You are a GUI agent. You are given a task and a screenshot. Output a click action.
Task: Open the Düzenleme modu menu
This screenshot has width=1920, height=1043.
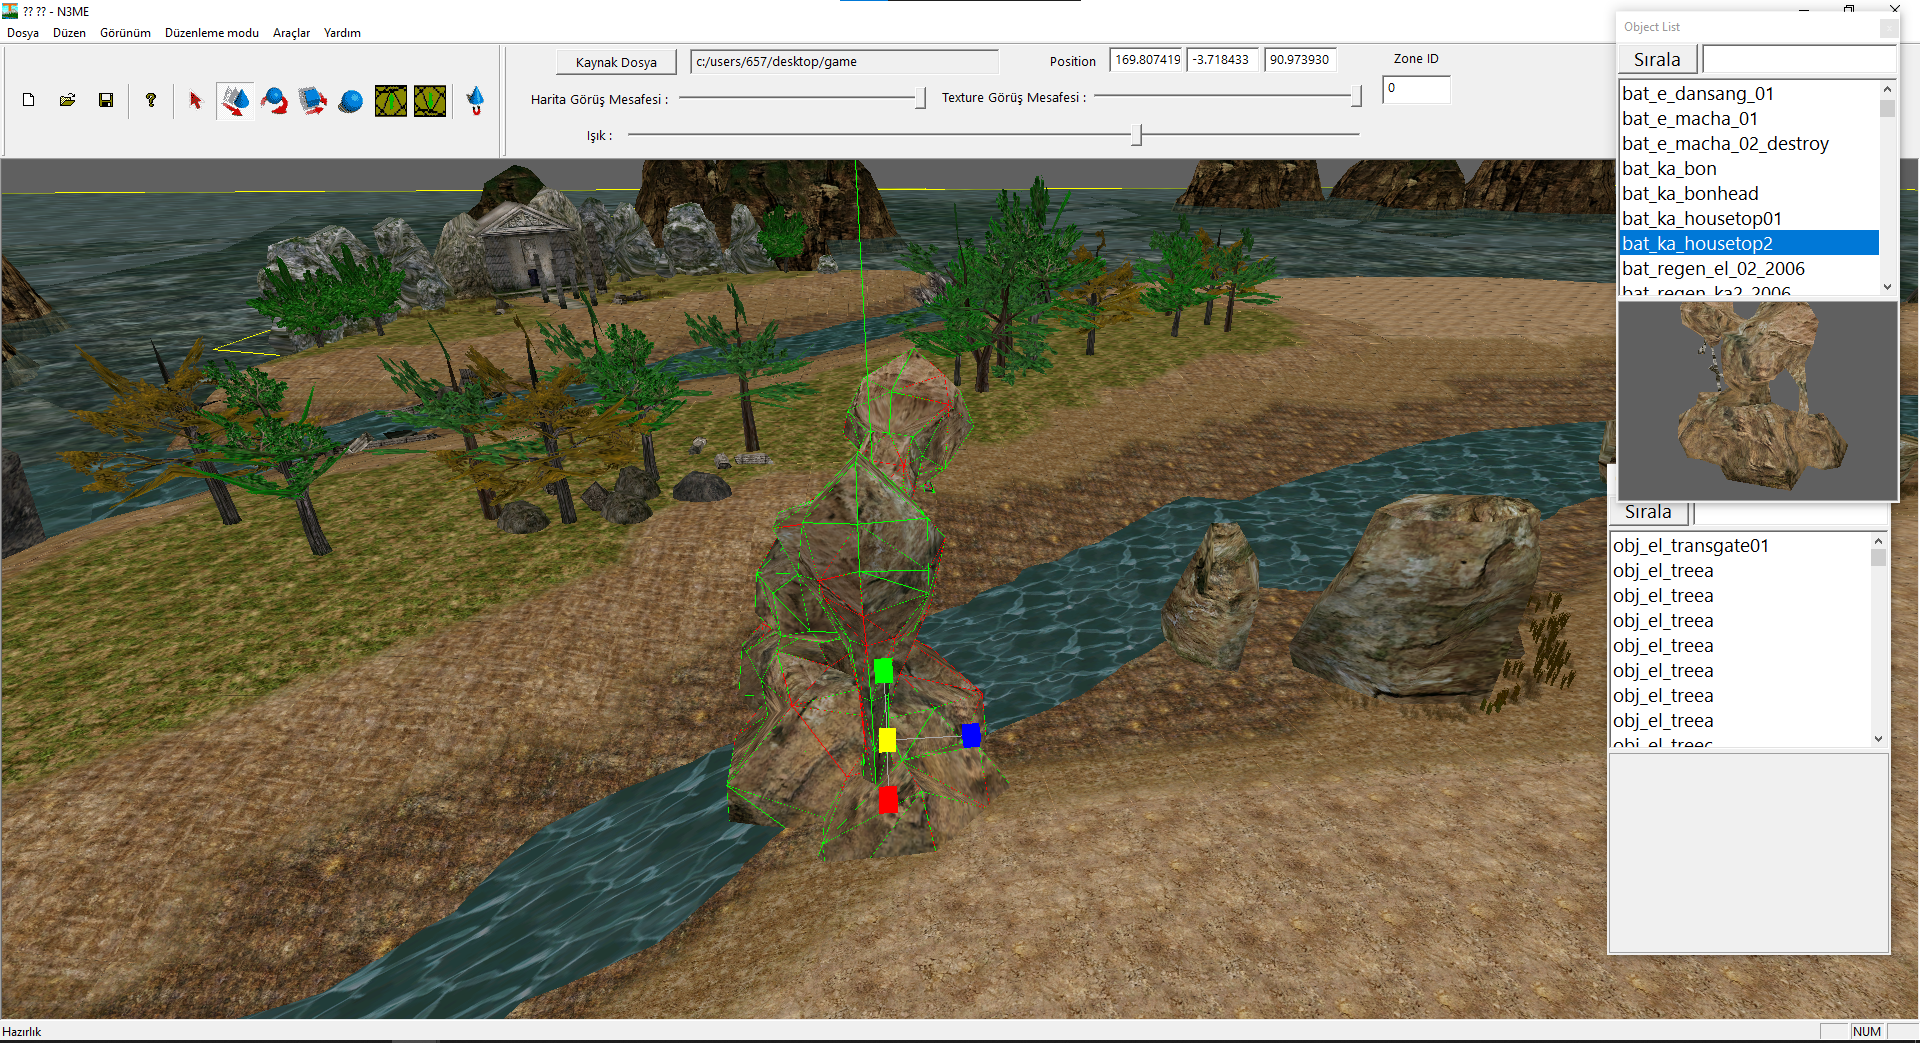(x=212, y=33)
